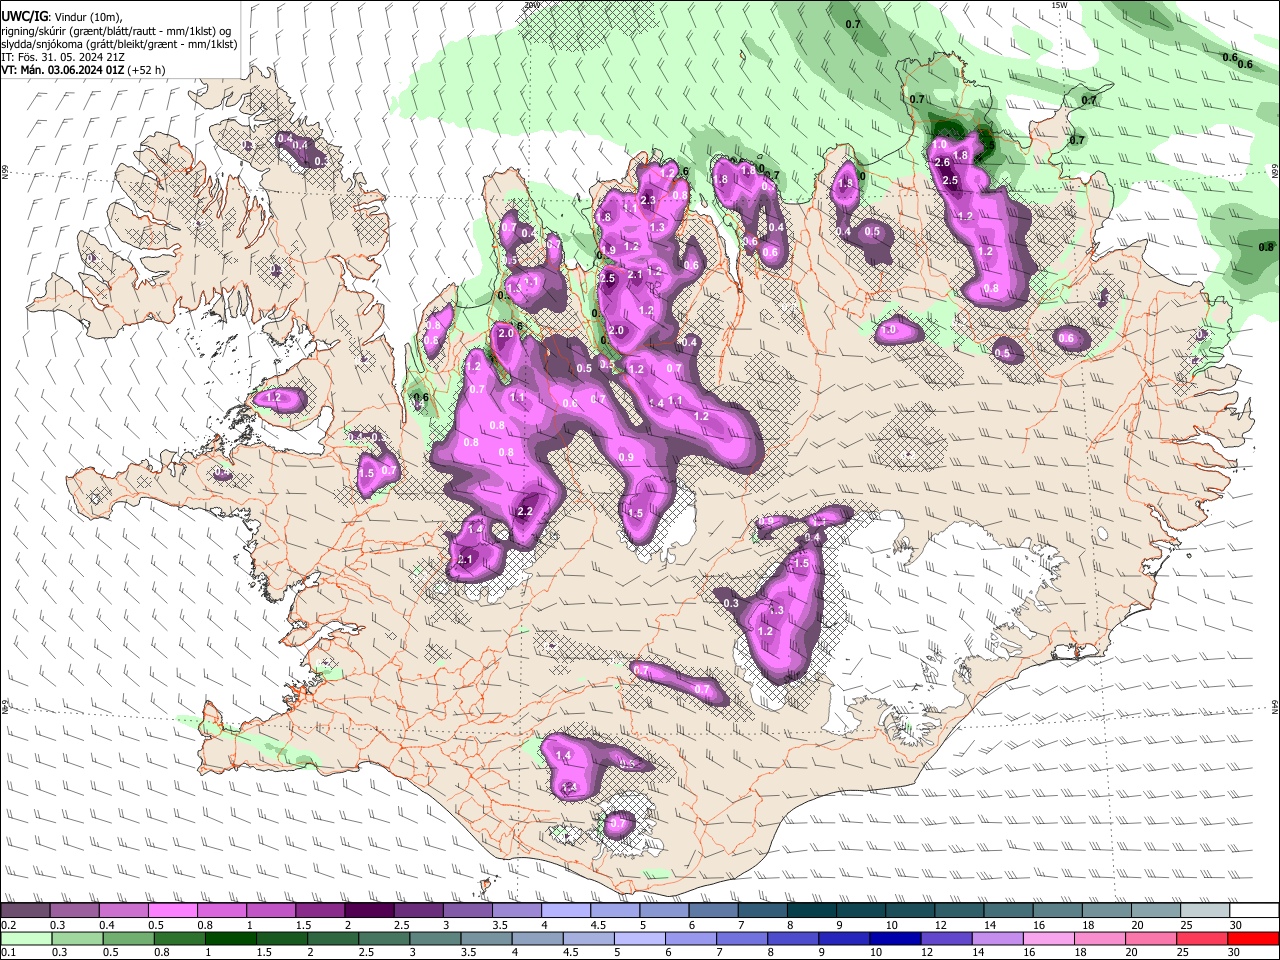Click the white 30 swatch at upper legend end
This screenshot has height=960, width=1280.
[x=1255, y=911]
